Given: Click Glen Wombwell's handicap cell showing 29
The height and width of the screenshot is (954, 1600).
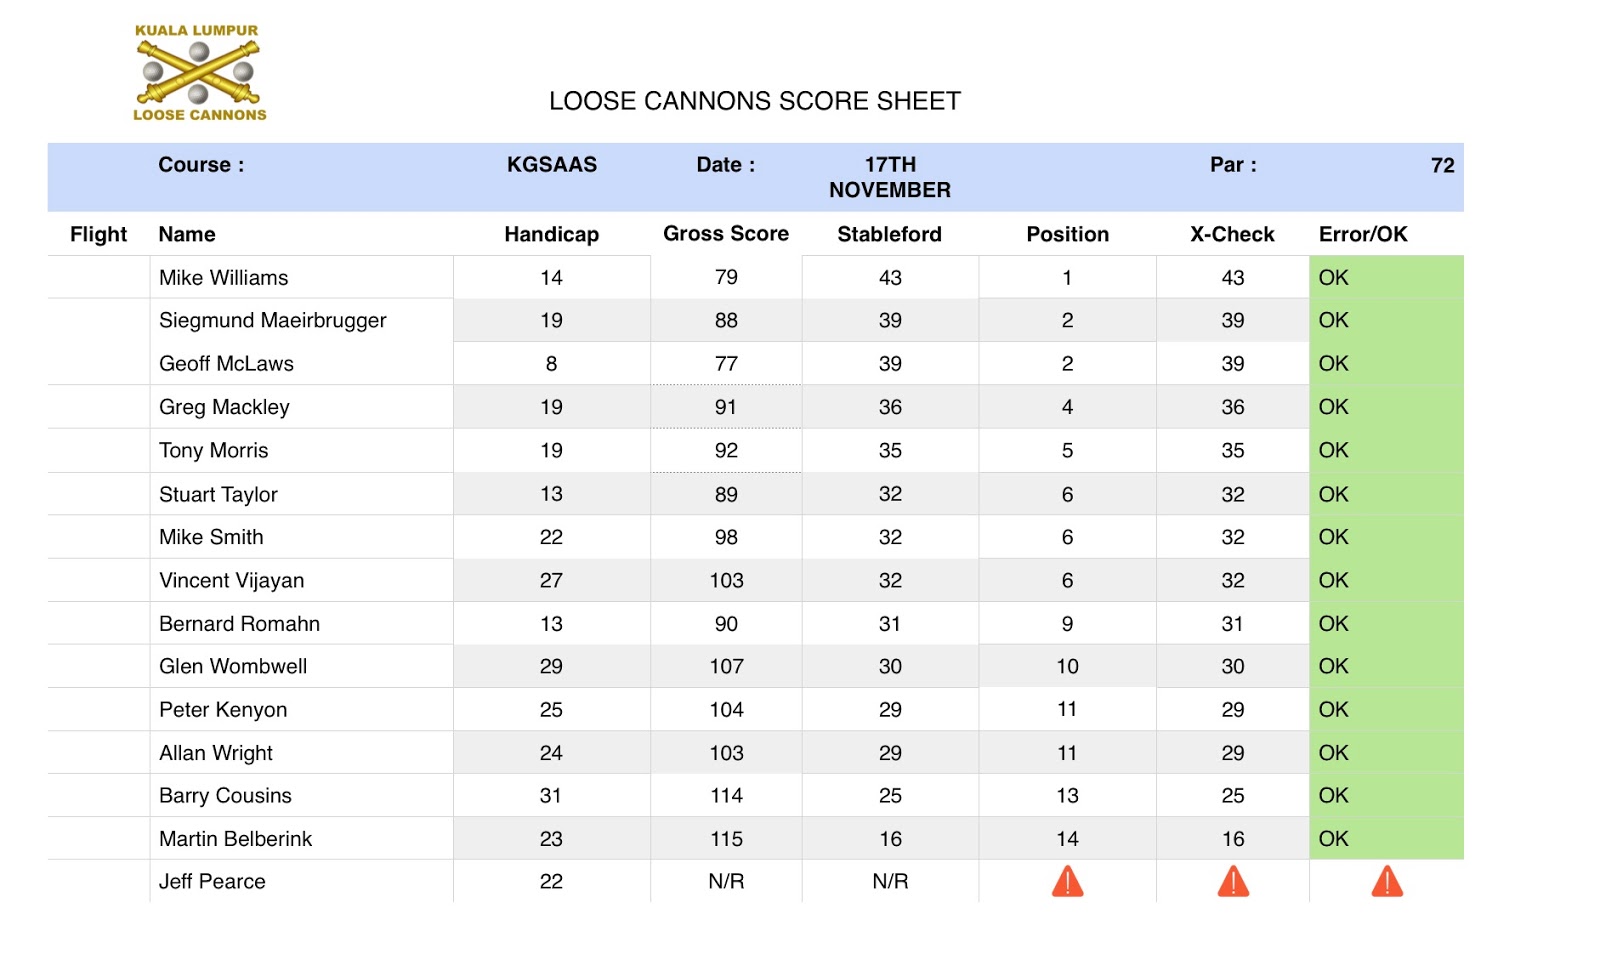Looking at the screenshot, I should click(x=551, y=667).
